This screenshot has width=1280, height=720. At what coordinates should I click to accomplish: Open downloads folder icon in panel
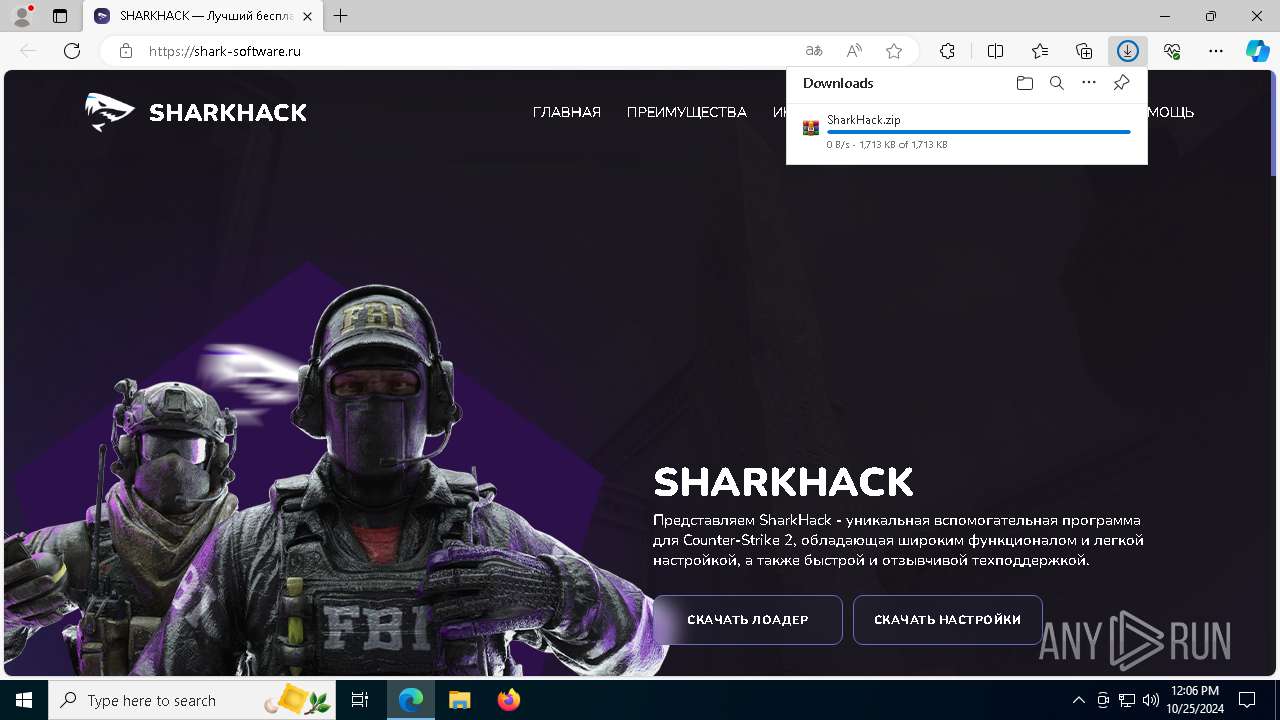click(x=1024, y=83)
